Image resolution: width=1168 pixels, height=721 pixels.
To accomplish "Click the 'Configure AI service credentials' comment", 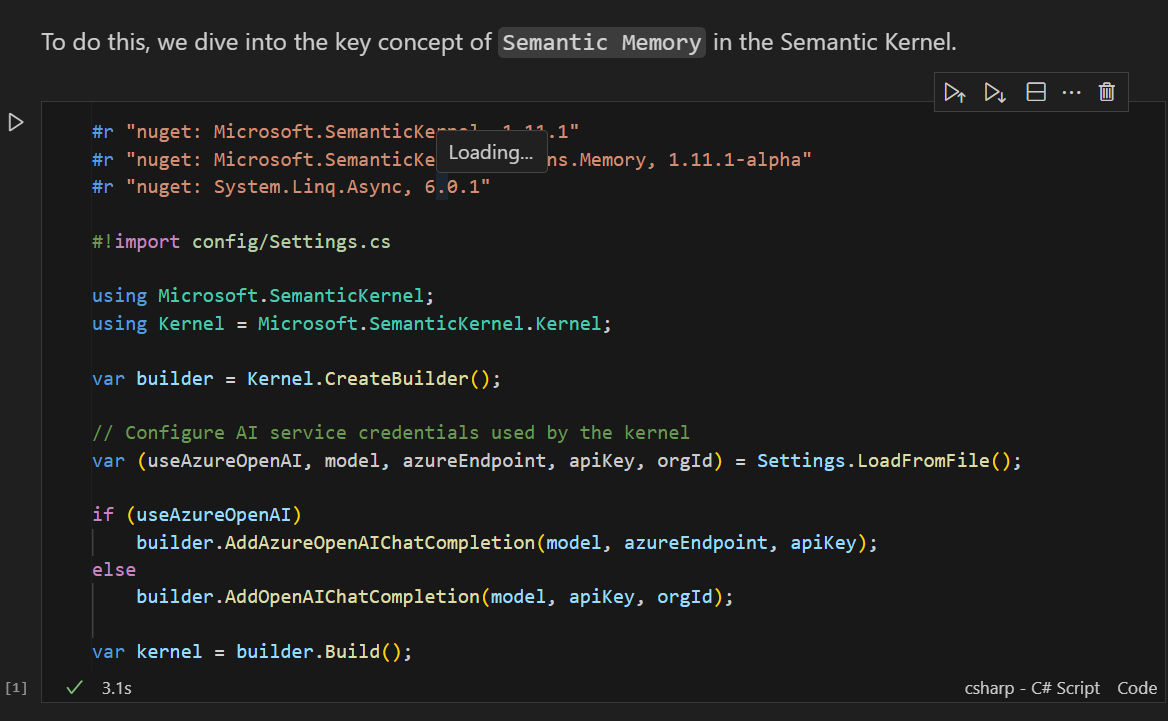I will pyautogui.click(x=390, y=433).
